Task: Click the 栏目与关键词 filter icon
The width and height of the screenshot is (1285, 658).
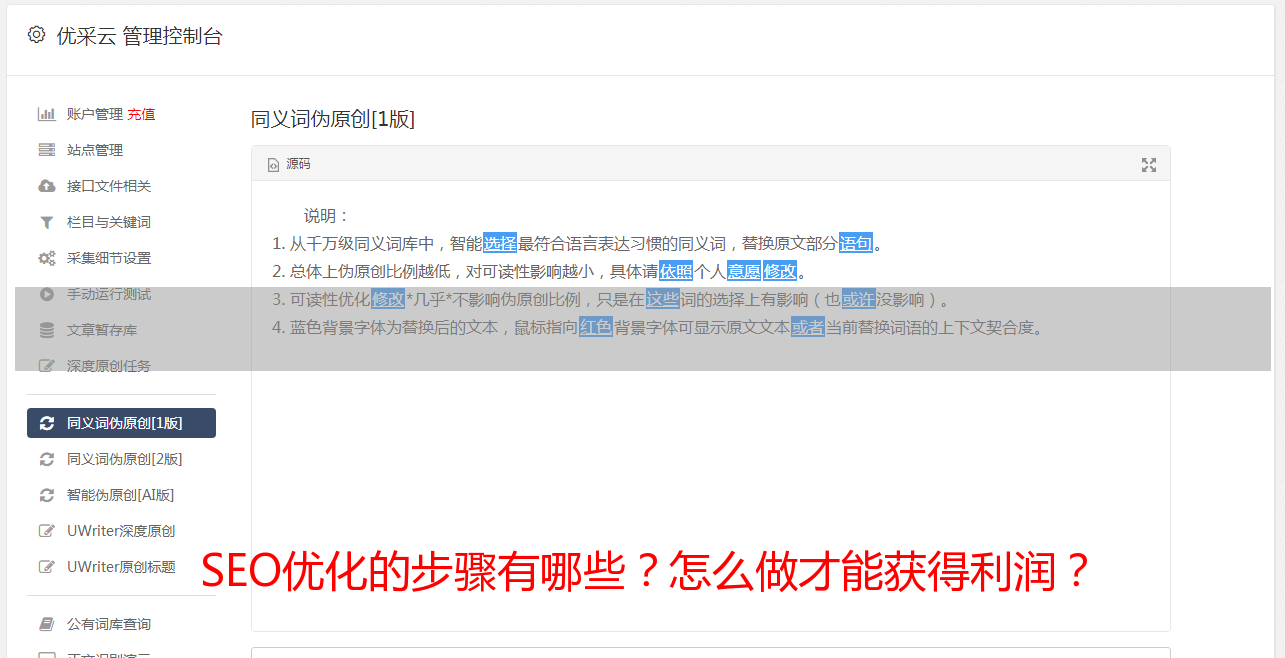Action: click(46, 222)
